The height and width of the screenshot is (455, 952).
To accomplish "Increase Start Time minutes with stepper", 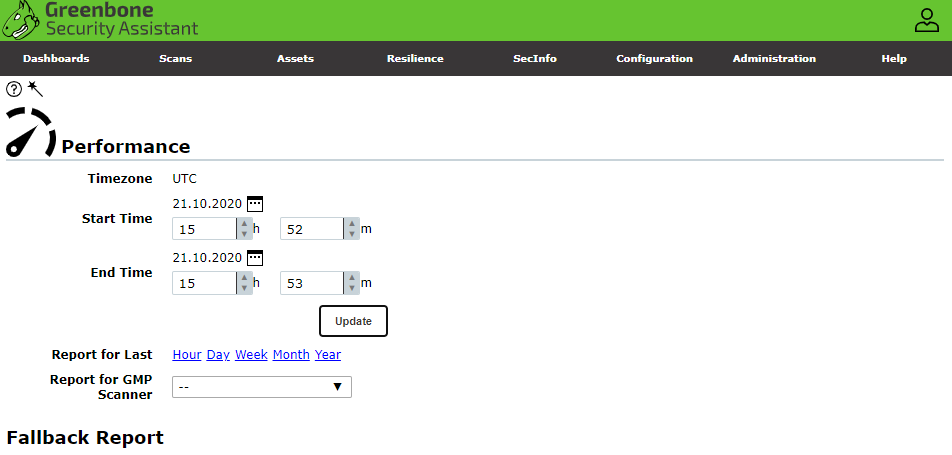I will click(x=351, y=224).
